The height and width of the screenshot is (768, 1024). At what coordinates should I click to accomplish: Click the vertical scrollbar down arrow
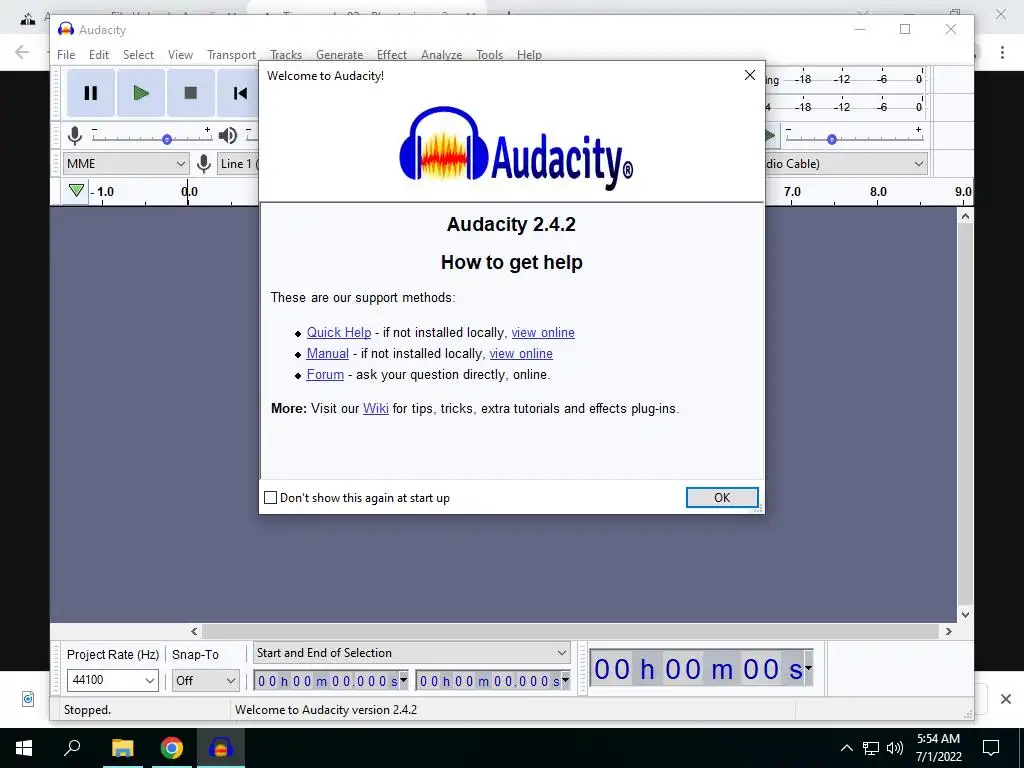point(965,615)
